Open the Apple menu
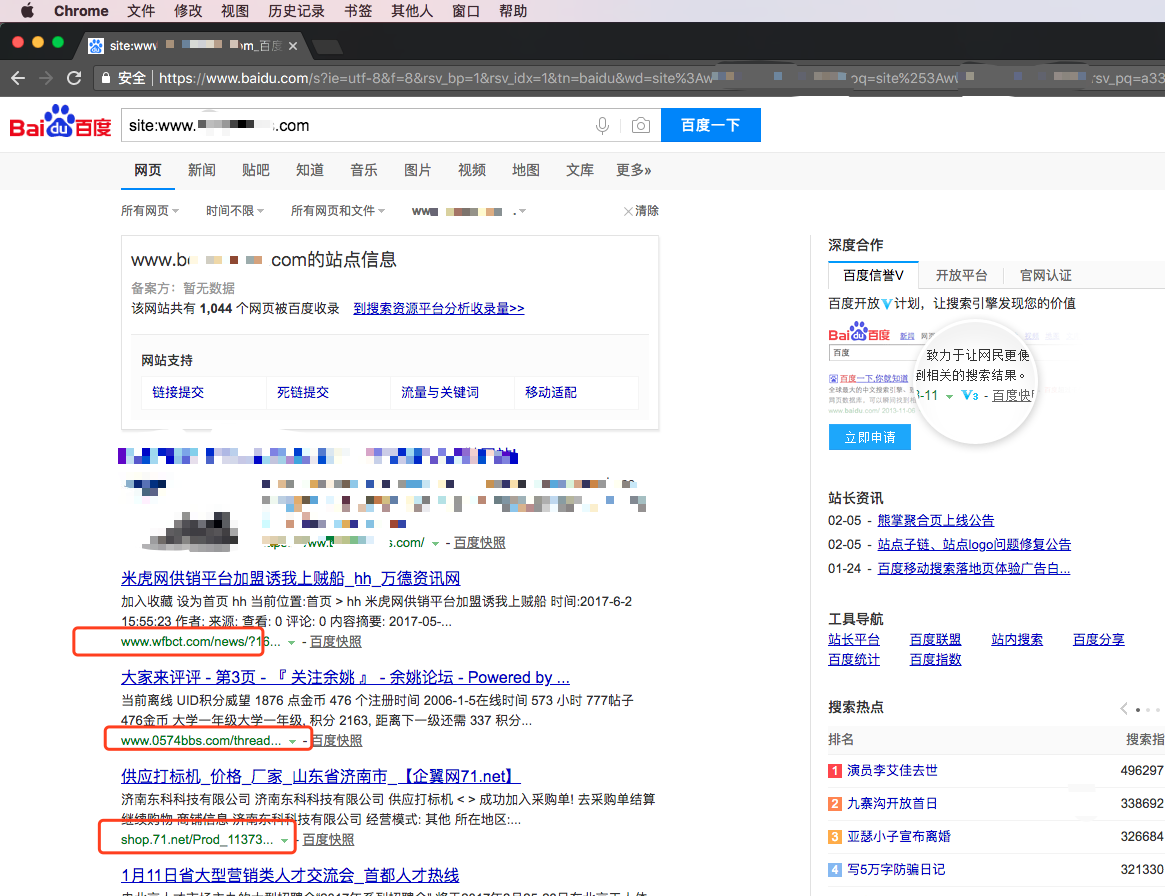Screen dimensions: 1165x896 (27, 11)
